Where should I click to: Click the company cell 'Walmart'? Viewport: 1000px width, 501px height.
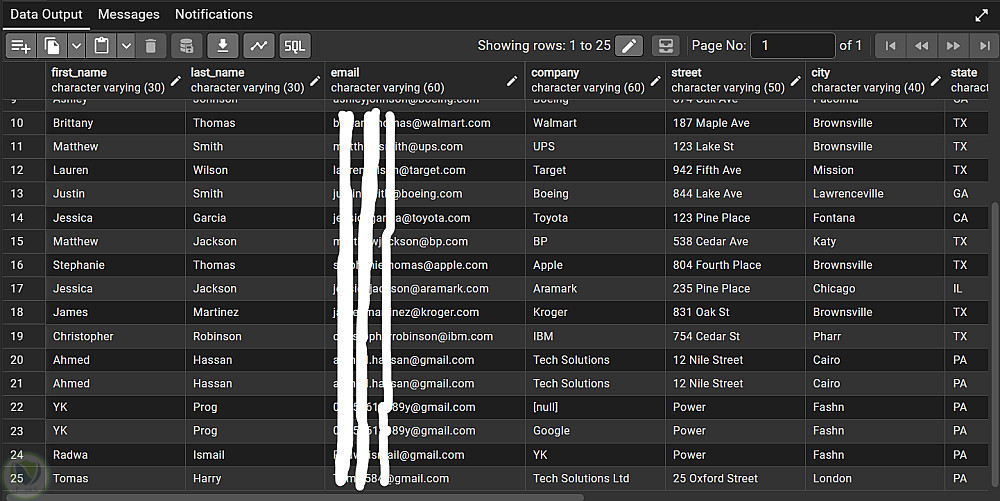[595, 123]
